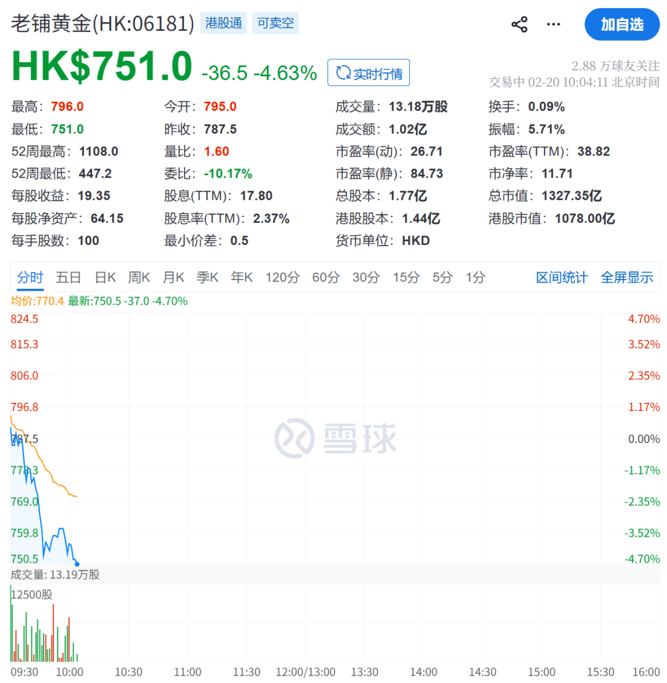667x683 pixels.
Task: Click 委比 value -10.17%
Action: point(228,174)
